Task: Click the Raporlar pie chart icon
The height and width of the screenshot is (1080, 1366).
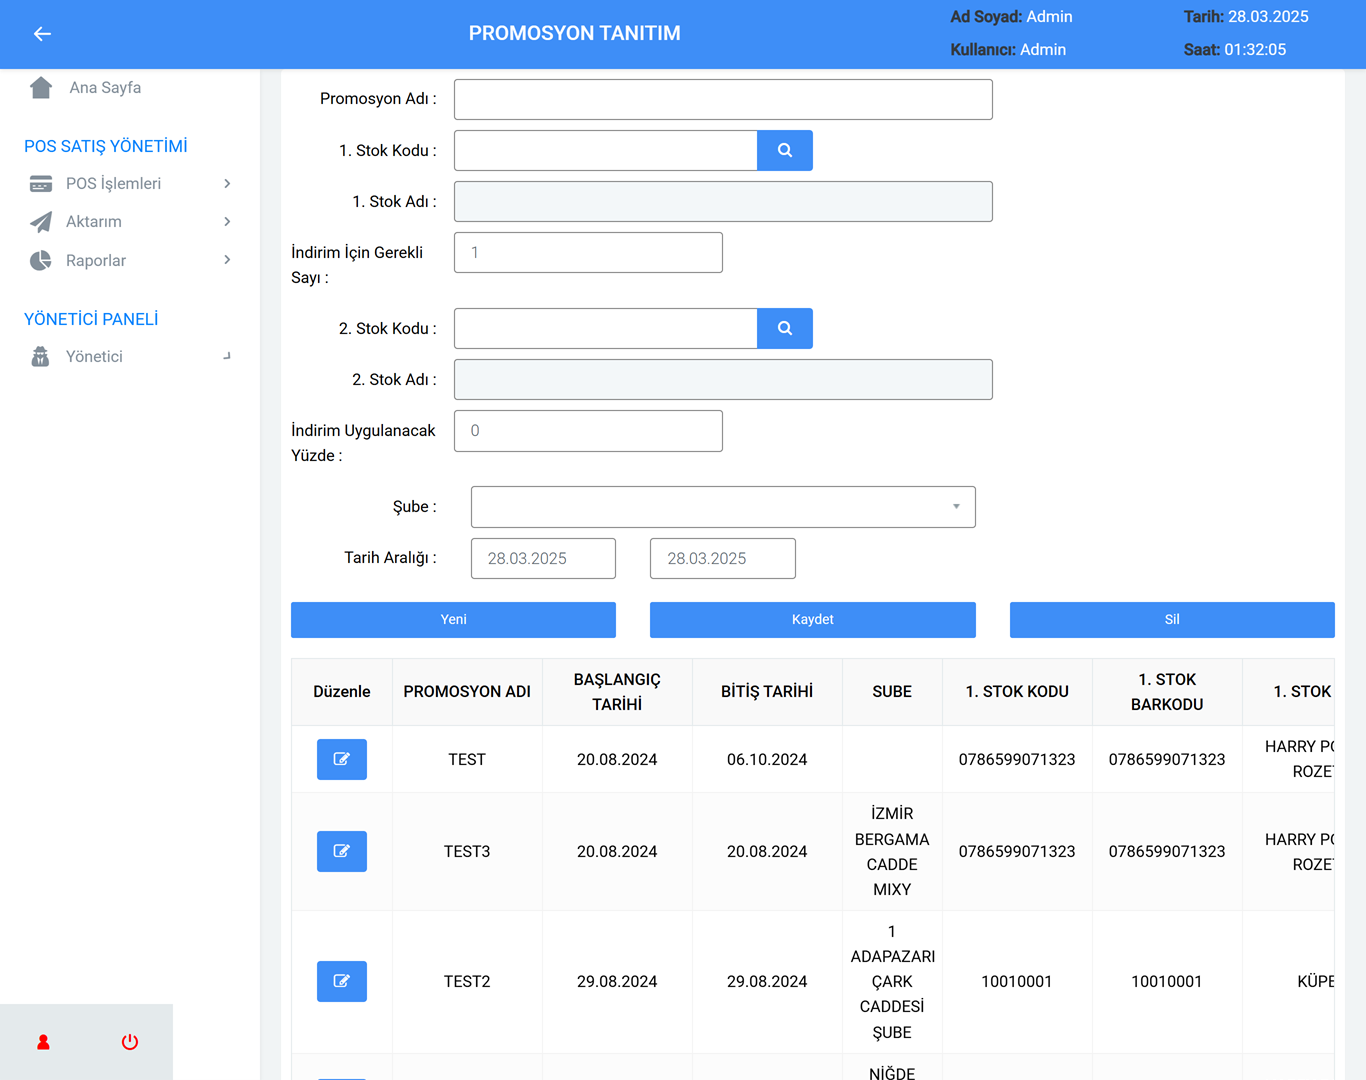Action: [x=41, y=261]
